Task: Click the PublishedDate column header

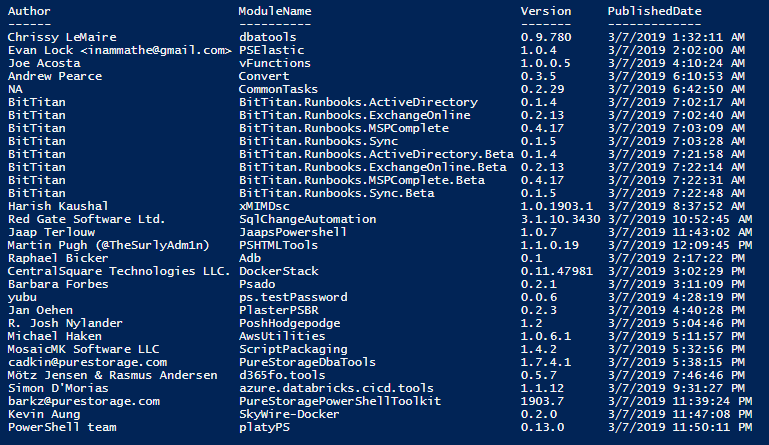Action: (x=655, y=11)
